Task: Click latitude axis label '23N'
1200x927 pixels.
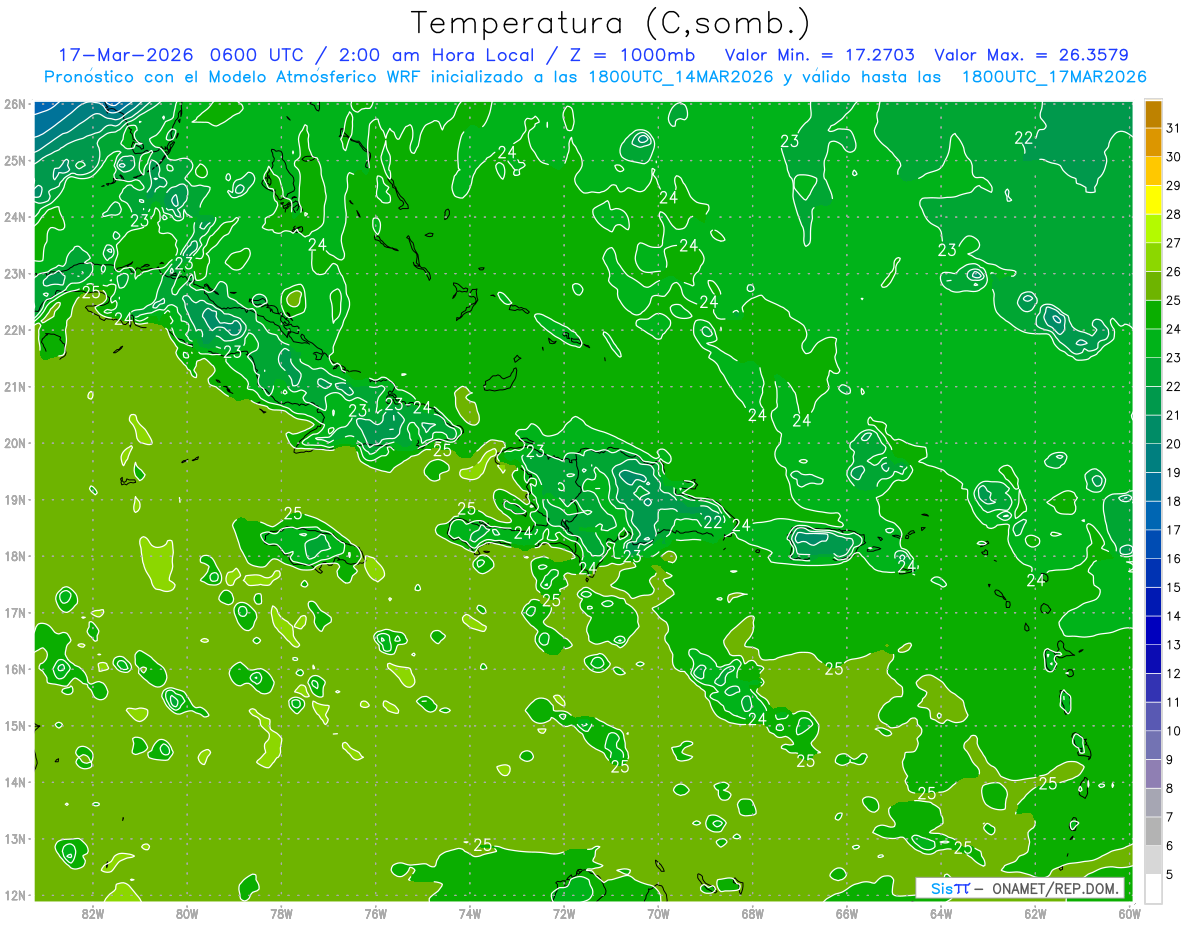Action: pos(14,273)
